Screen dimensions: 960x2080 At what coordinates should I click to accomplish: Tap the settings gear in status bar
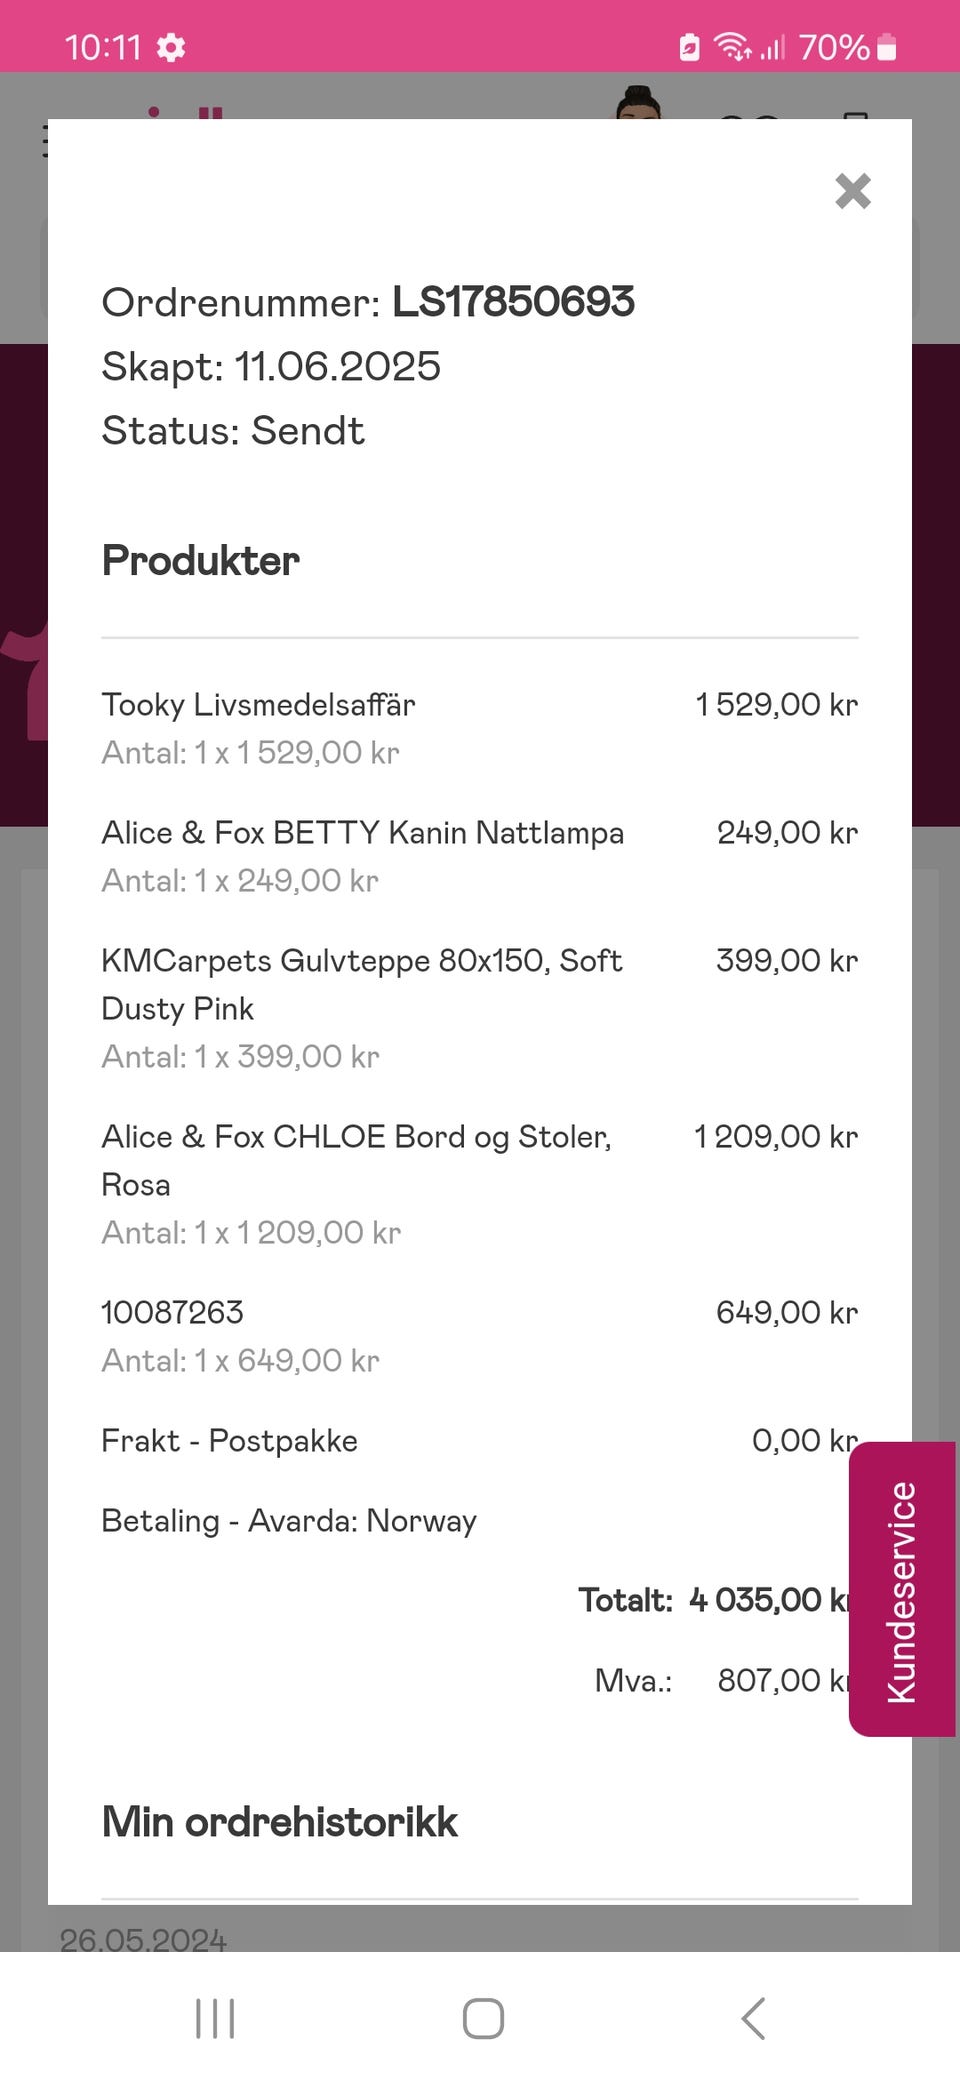[x=171, y=47]
